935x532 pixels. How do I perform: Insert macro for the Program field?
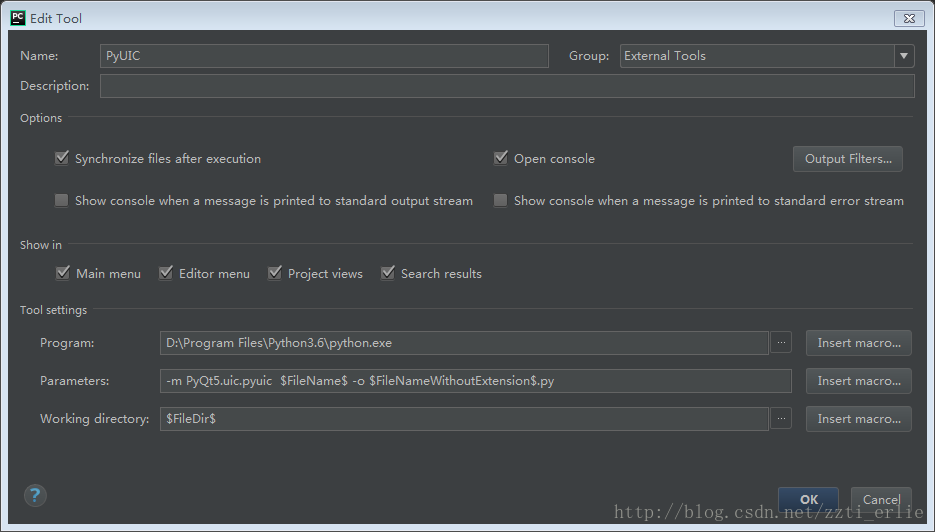(858, 343)
